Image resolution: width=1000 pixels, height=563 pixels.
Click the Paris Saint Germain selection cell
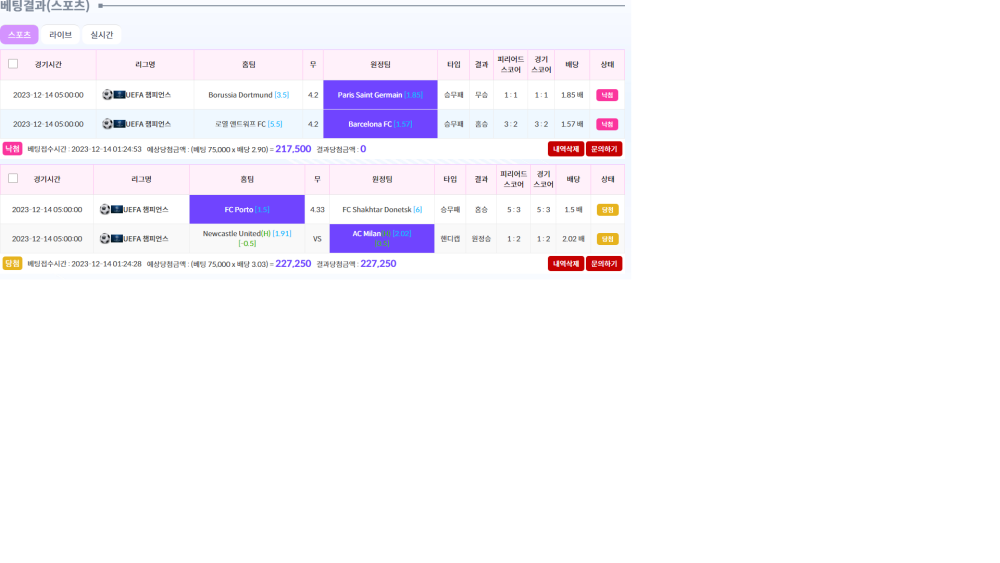[380, 95]
